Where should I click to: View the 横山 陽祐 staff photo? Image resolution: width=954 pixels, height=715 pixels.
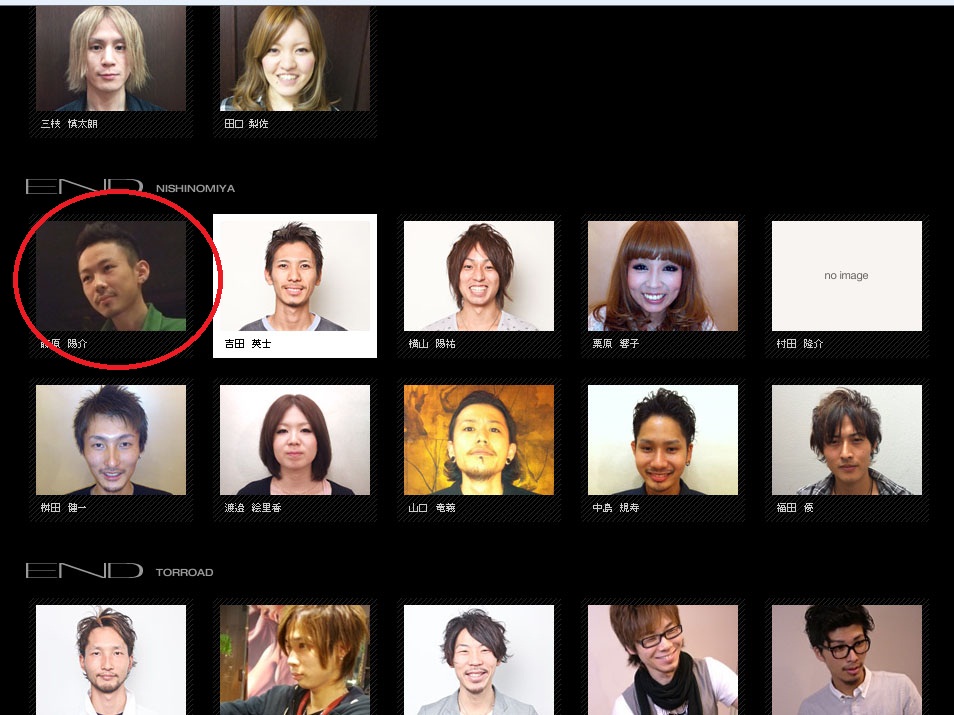pyautogui.click(x=479, y=276)
